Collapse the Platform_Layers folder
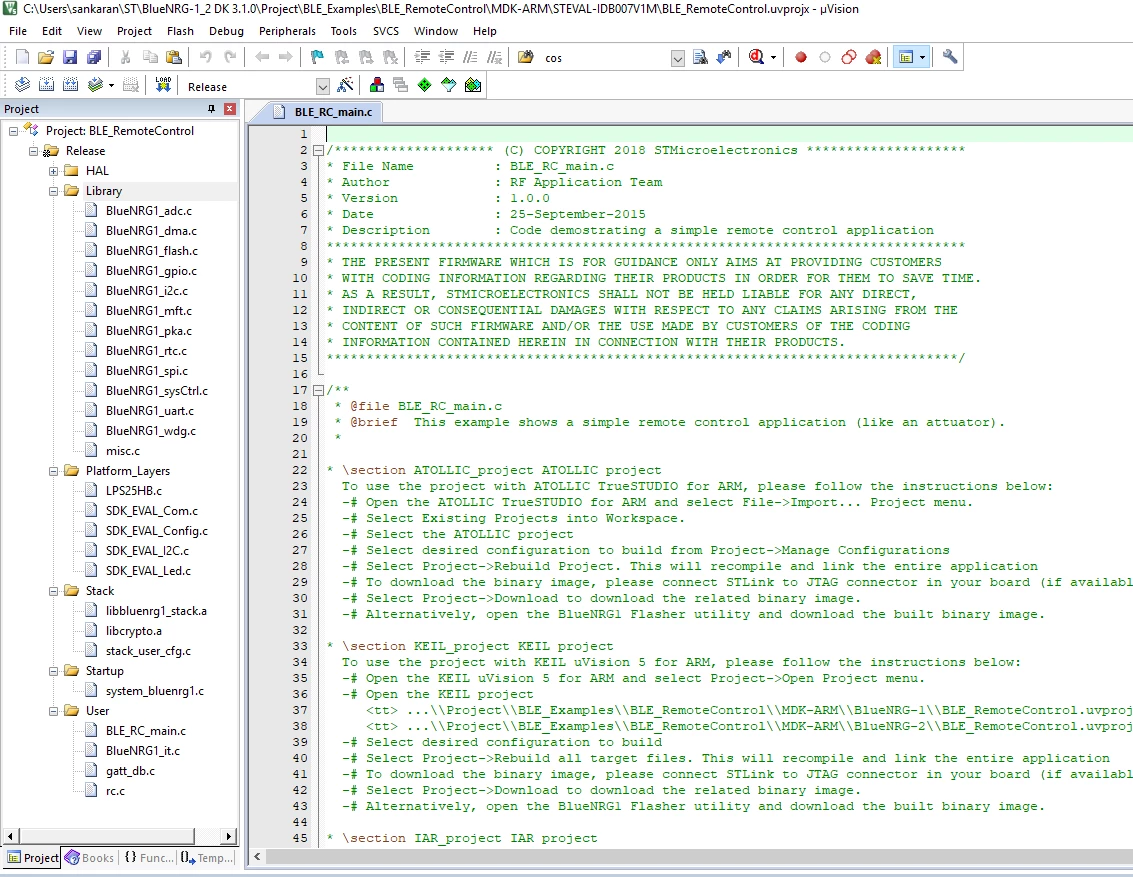The image size is (1133, 877). [53, 471]
